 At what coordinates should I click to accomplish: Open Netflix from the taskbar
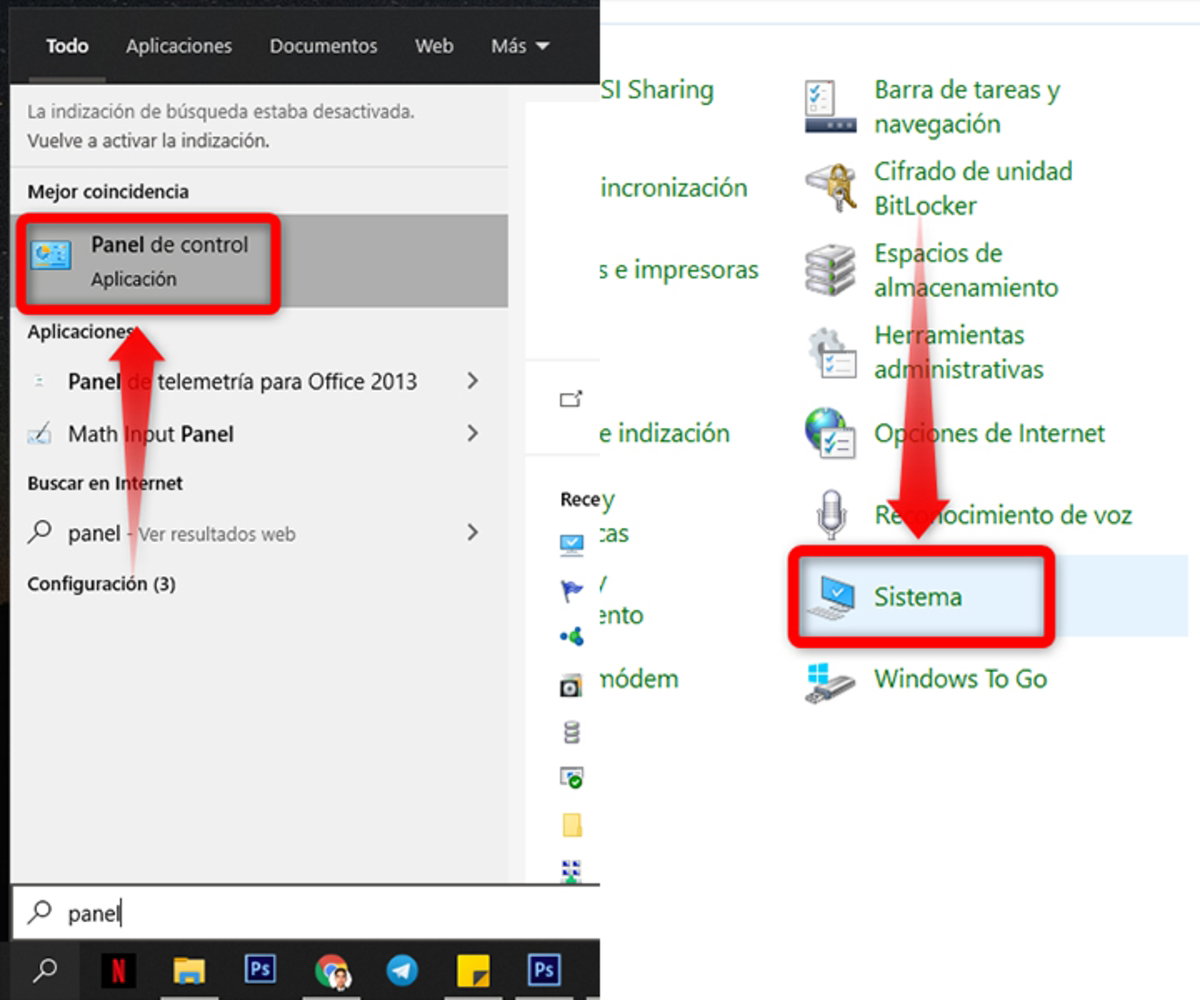[118, 968]
